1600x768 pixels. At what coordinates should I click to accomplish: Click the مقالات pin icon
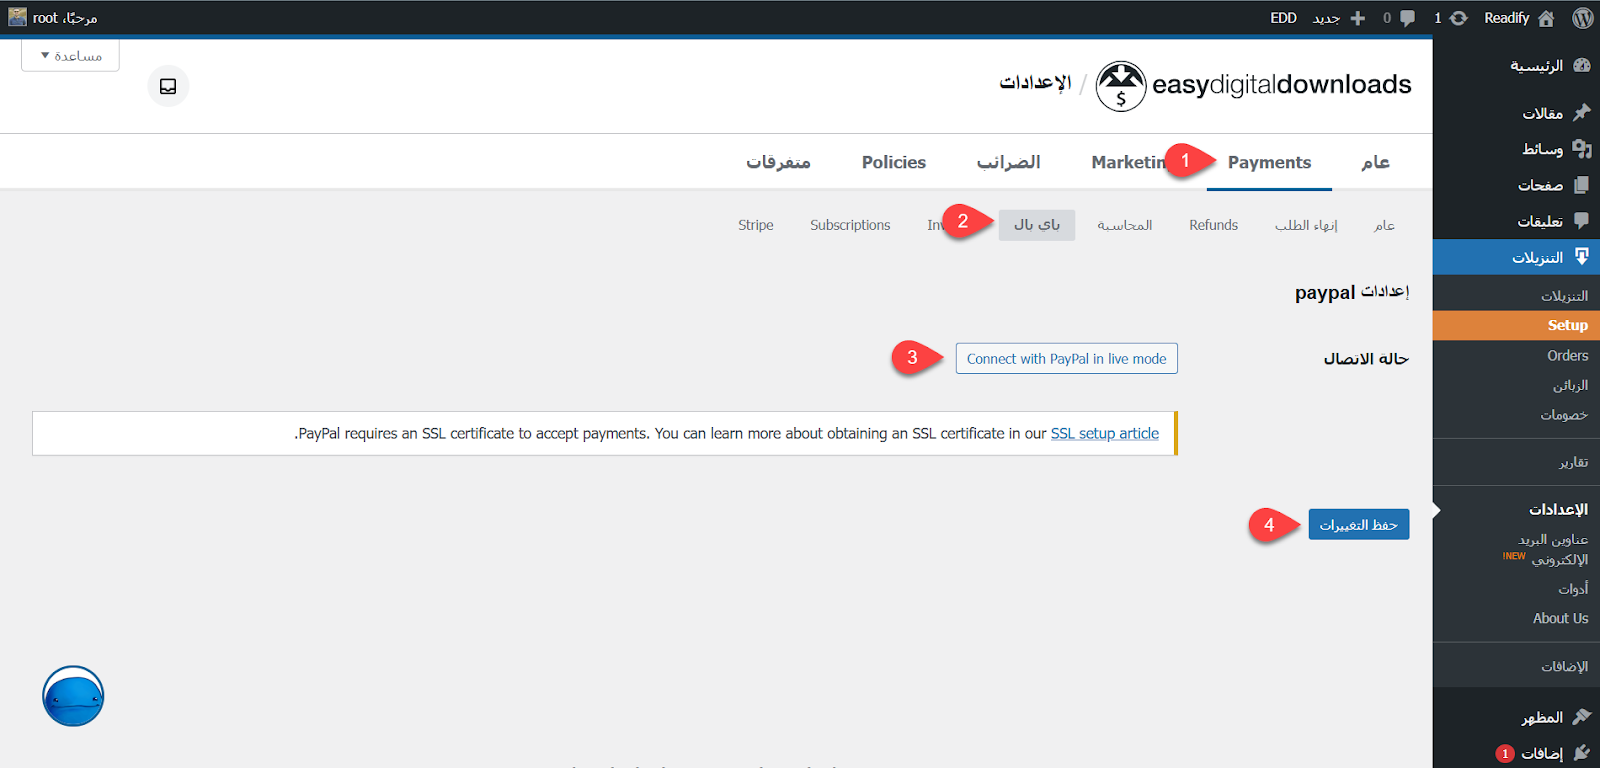(1582, 113)
